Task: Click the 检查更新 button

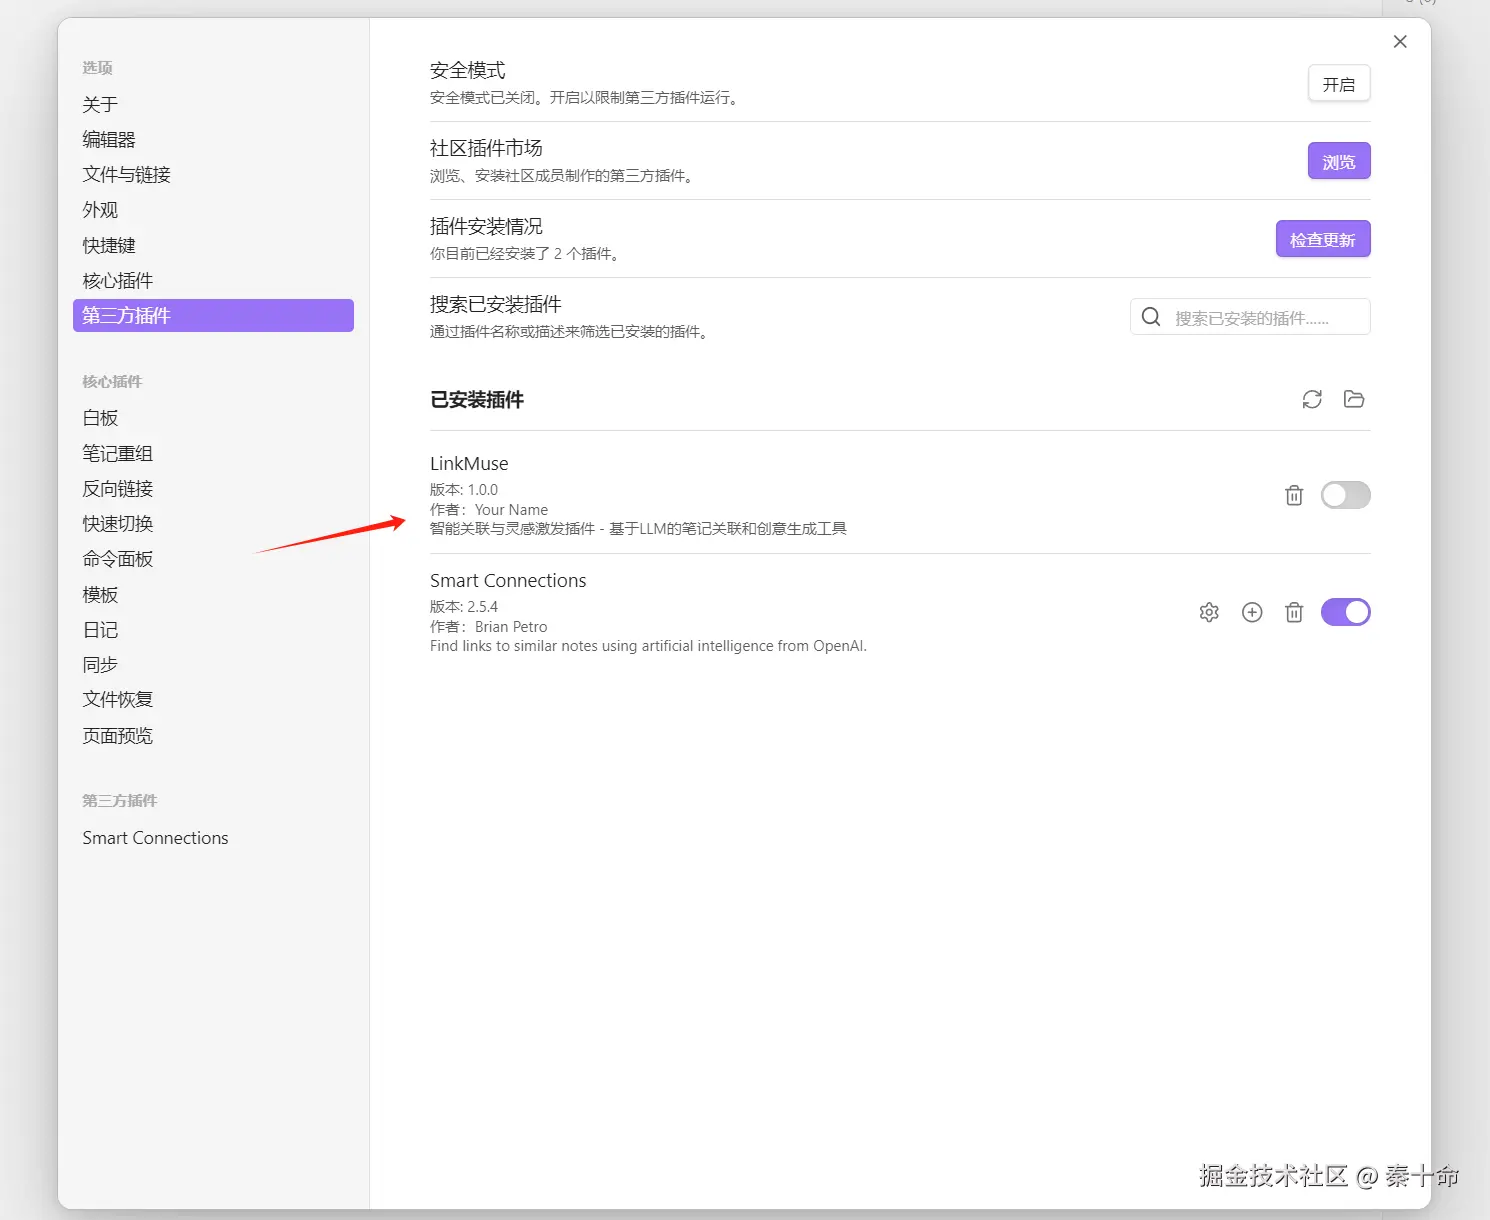Action: tap(1322, 239)
